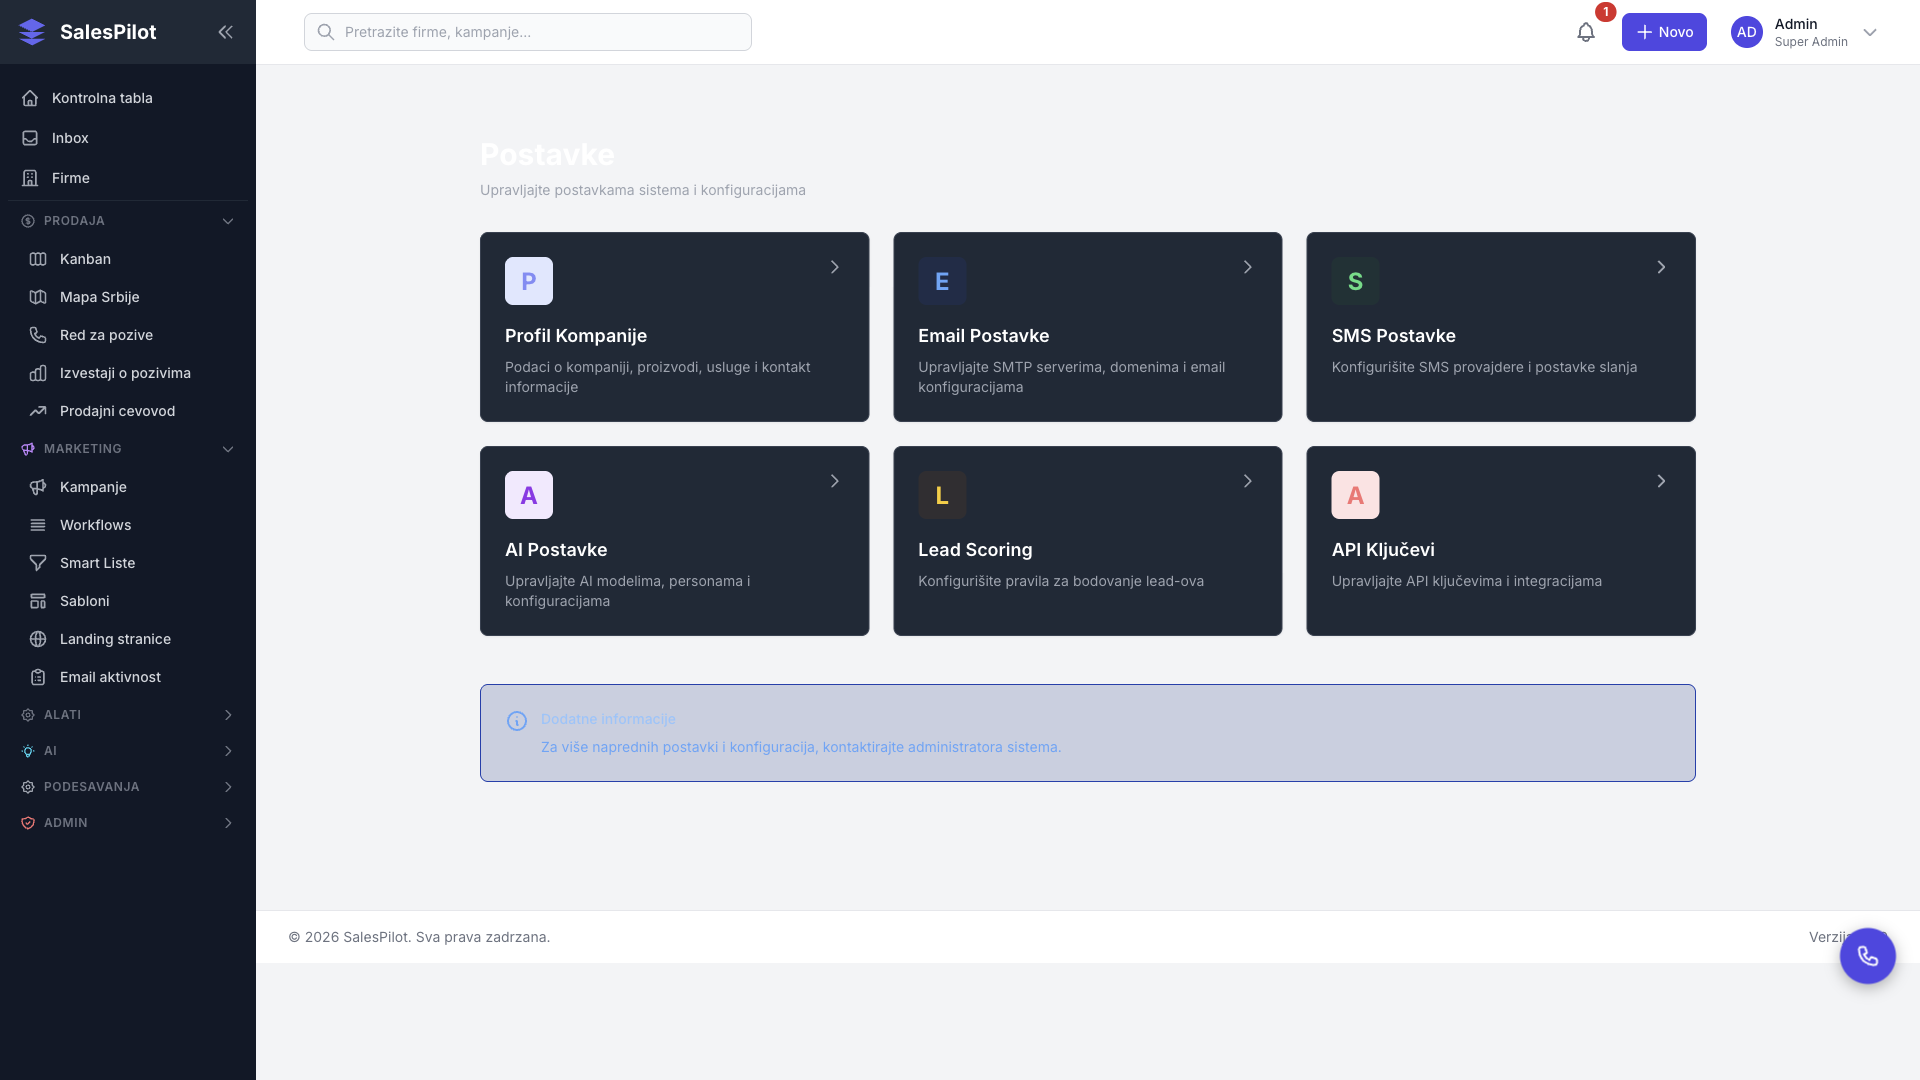Screen dimensions: 1920x1080
Task: Click the Mapa Srbije map icon
Action: (38, 297)
